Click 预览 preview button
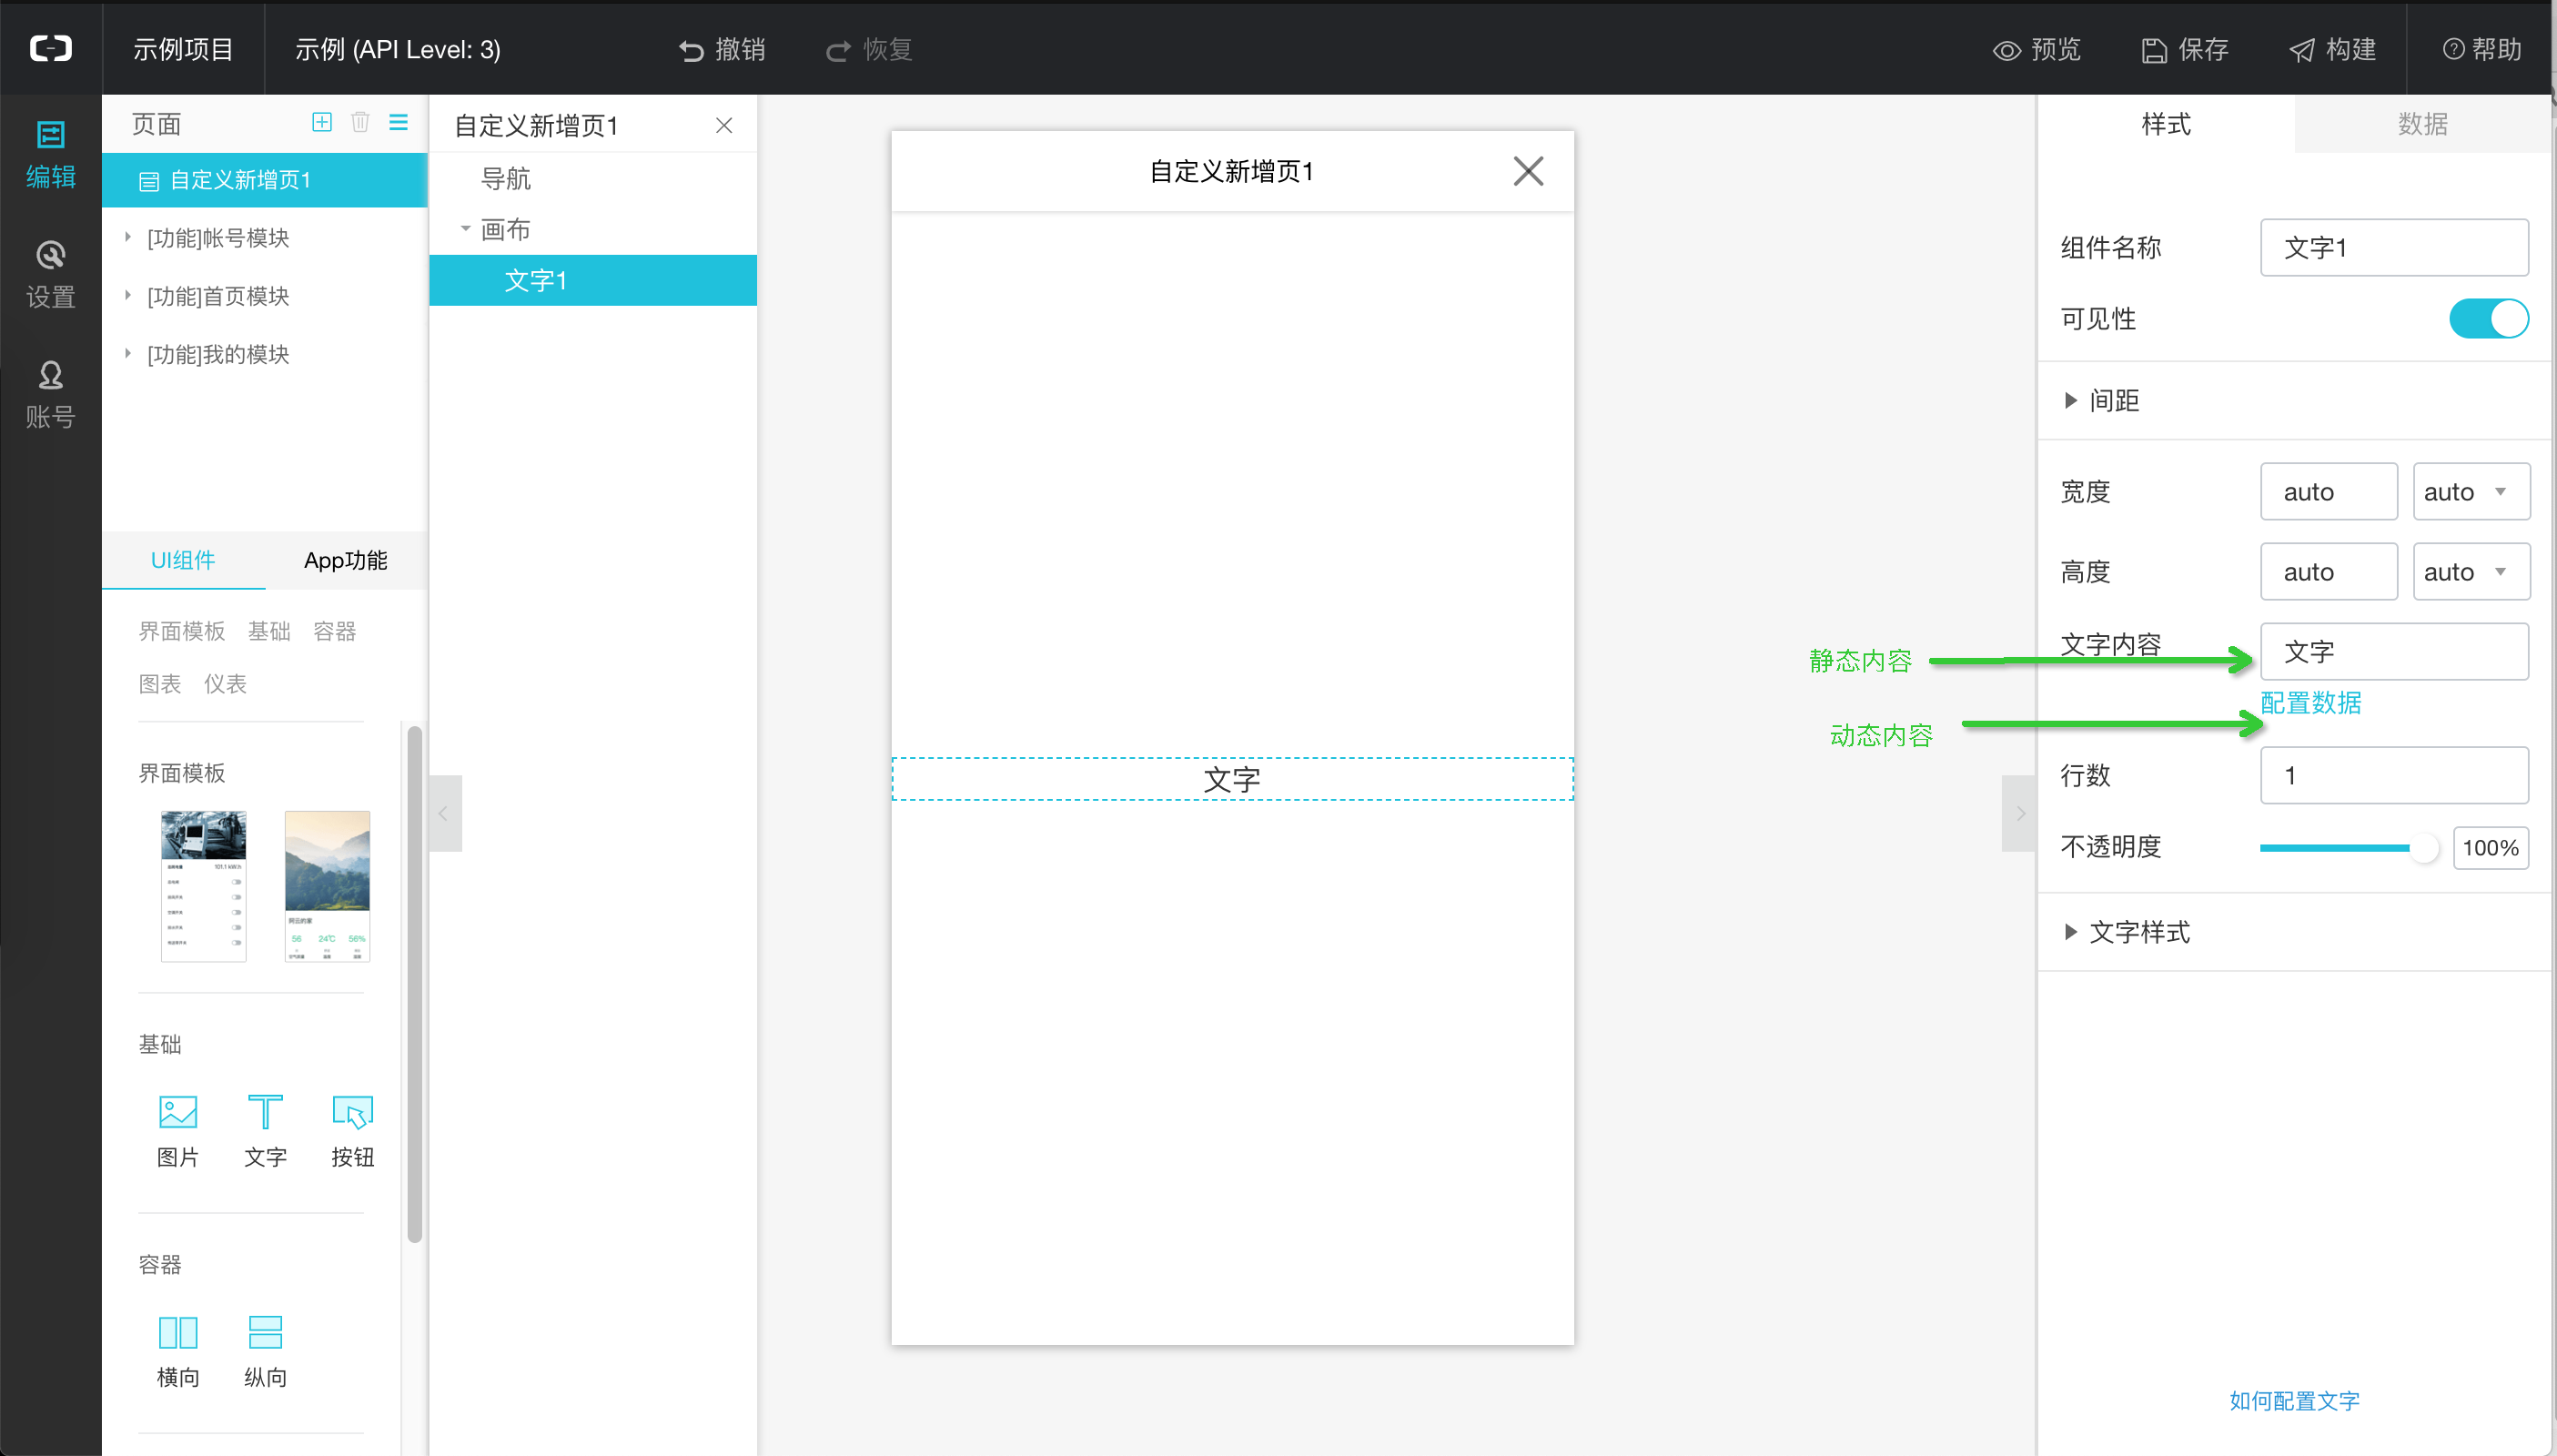Image resolution: width=2557 pixels, height=1456 pixels. [2036, 49]
